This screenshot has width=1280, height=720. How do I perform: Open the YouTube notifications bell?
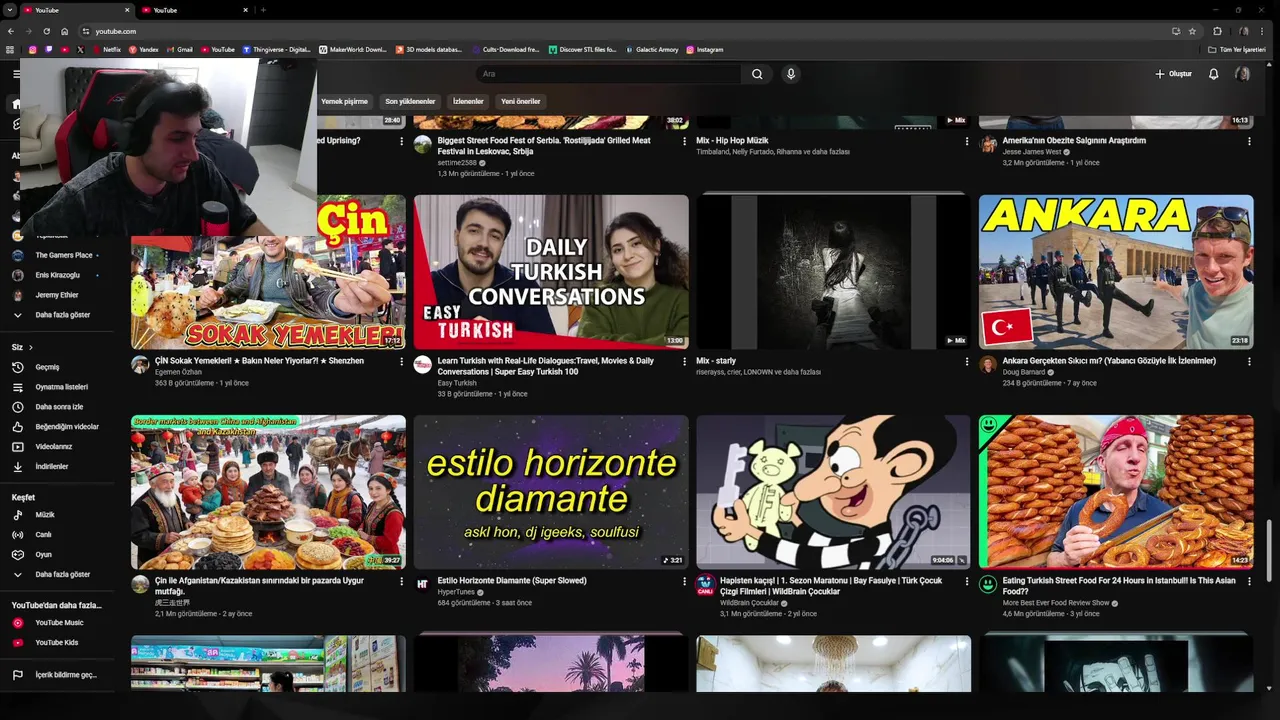click(x=1213, y=74)
